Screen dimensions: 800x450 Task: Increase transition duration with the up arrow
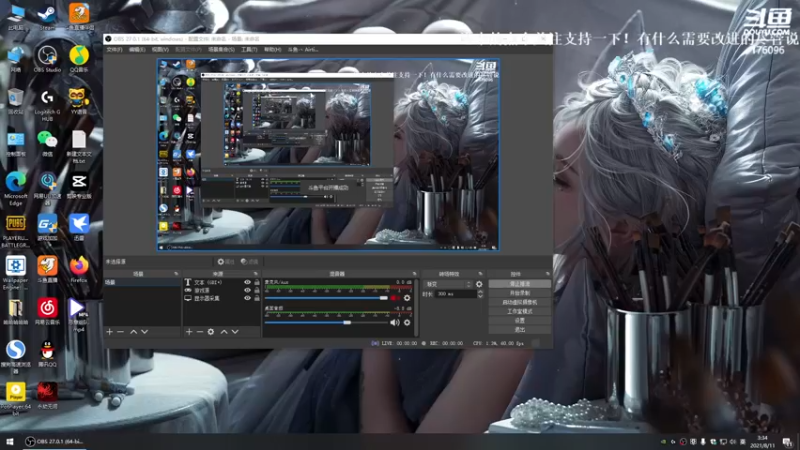[x=480, y=292]
